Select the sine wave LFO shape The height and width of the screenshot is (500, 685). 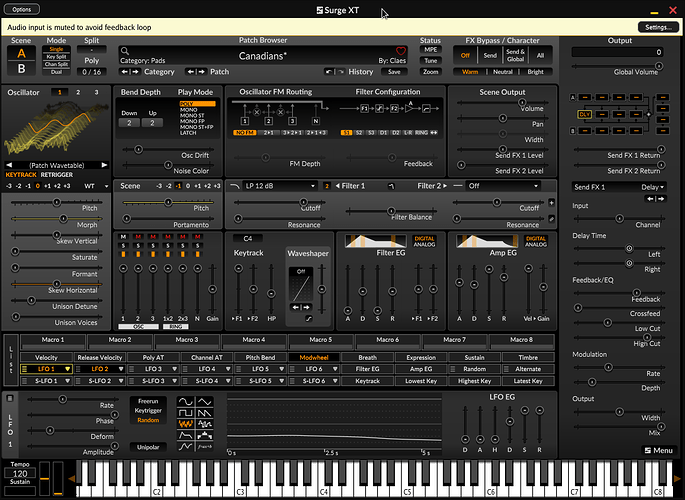coord(186,401)
